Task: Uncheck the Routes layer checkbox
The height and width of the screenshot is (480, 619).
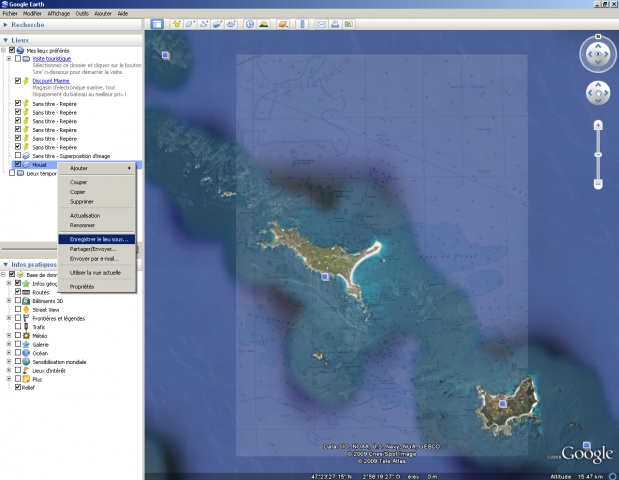Action: tap(18, 292)
